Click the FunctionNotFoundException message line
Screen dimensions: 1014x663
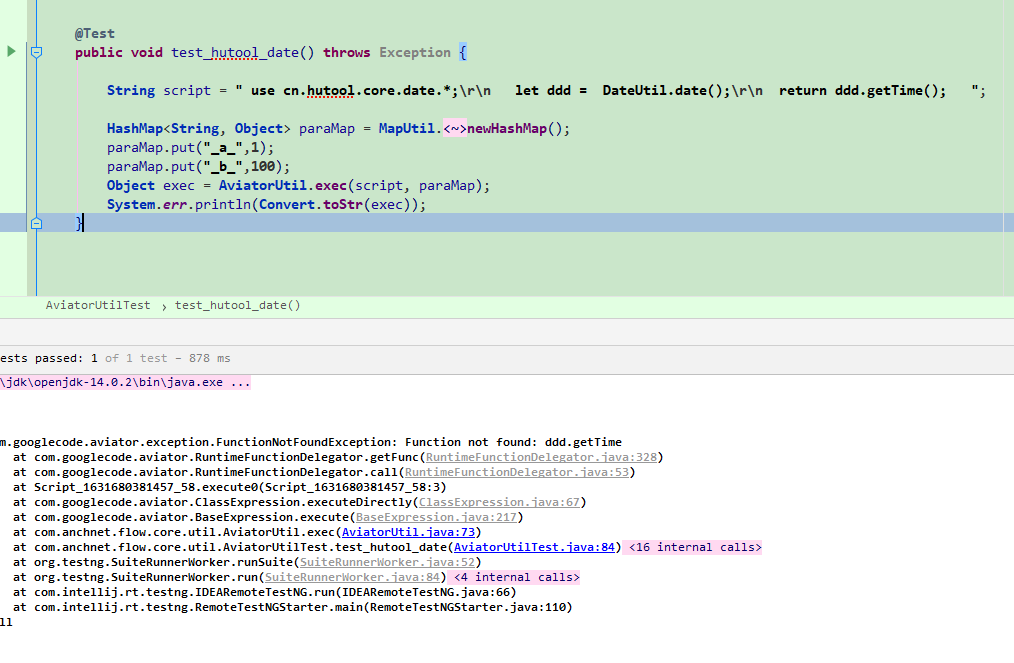[310, 442]
